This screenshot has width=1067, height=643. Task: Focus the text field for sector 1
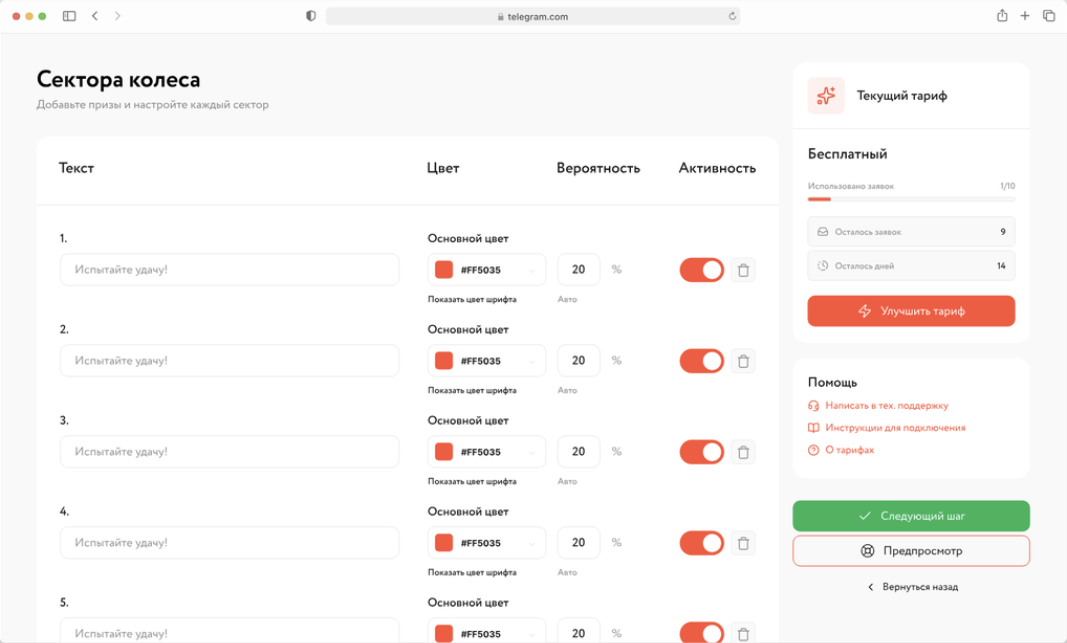229,269
